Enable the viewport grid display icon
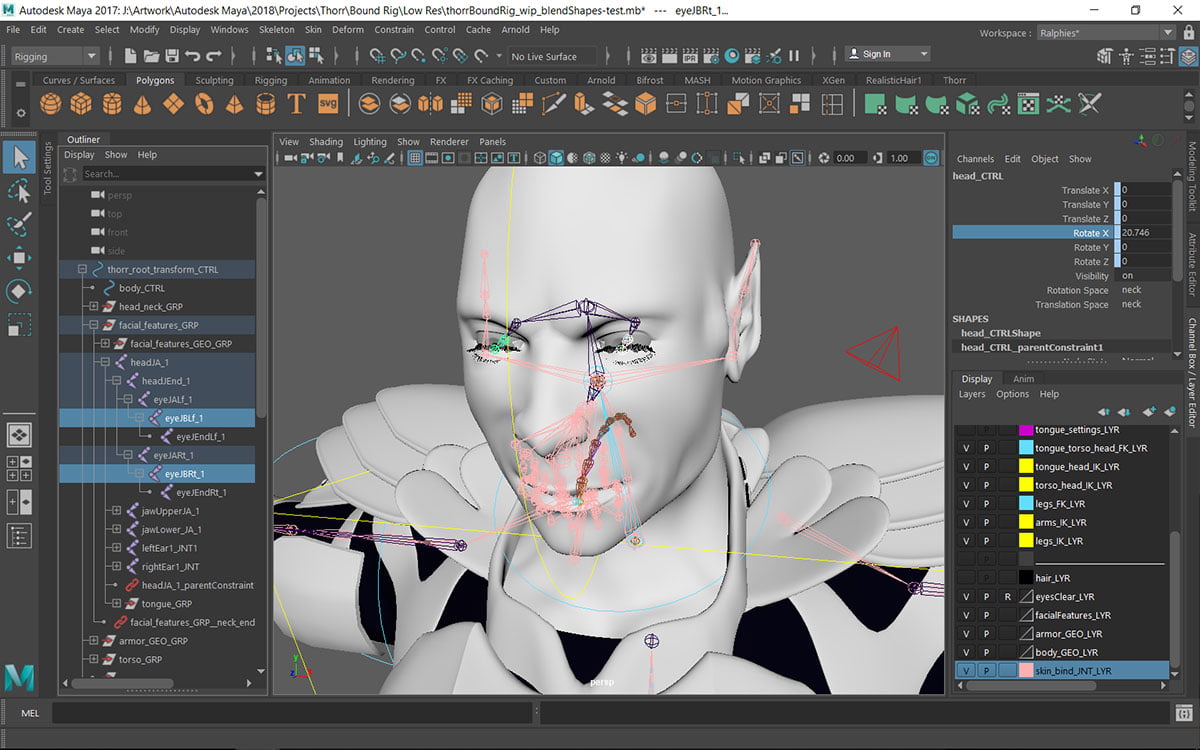This screenshot has height=750, width=1200. click(x=415, y=157)
